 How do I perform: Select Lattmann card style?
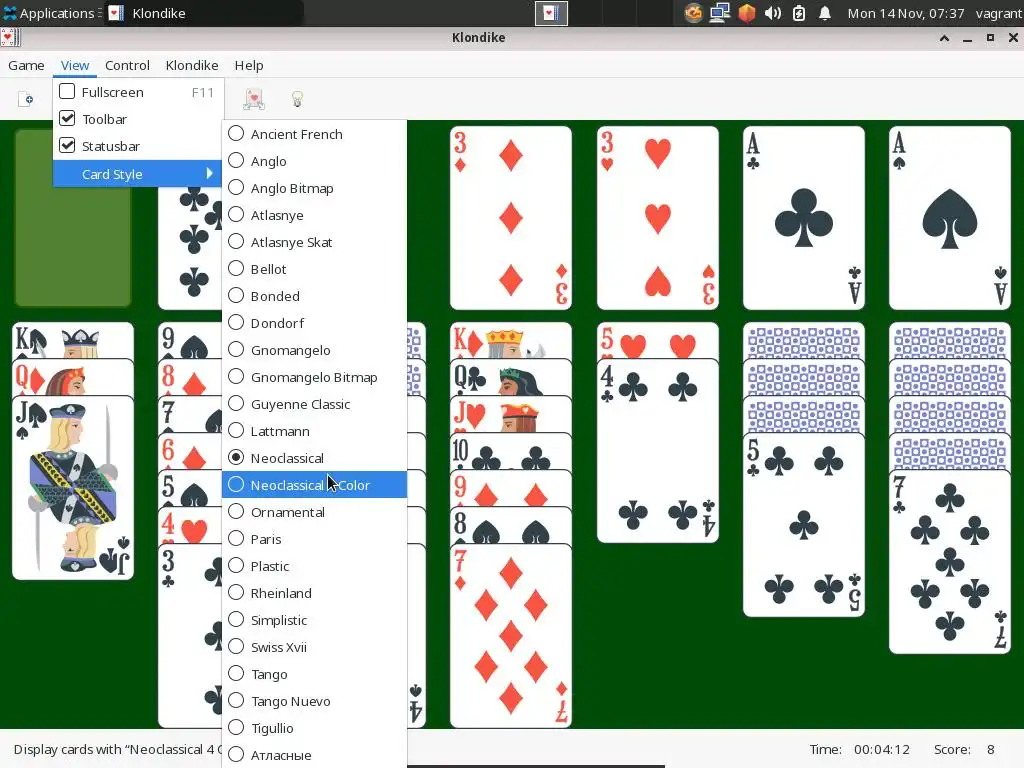pos(314,431)
